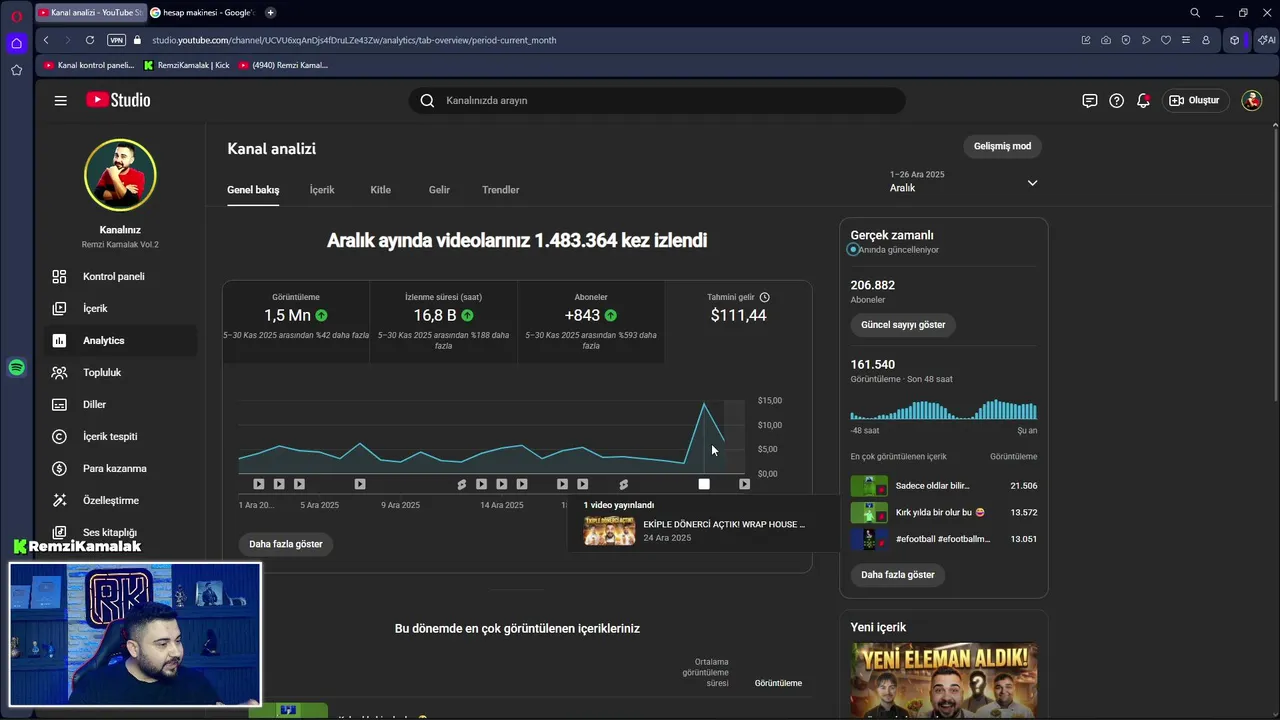Select the İzlenme süresi metric card
This screenshot has width=1280, height=720.
(x=443, y=322)
